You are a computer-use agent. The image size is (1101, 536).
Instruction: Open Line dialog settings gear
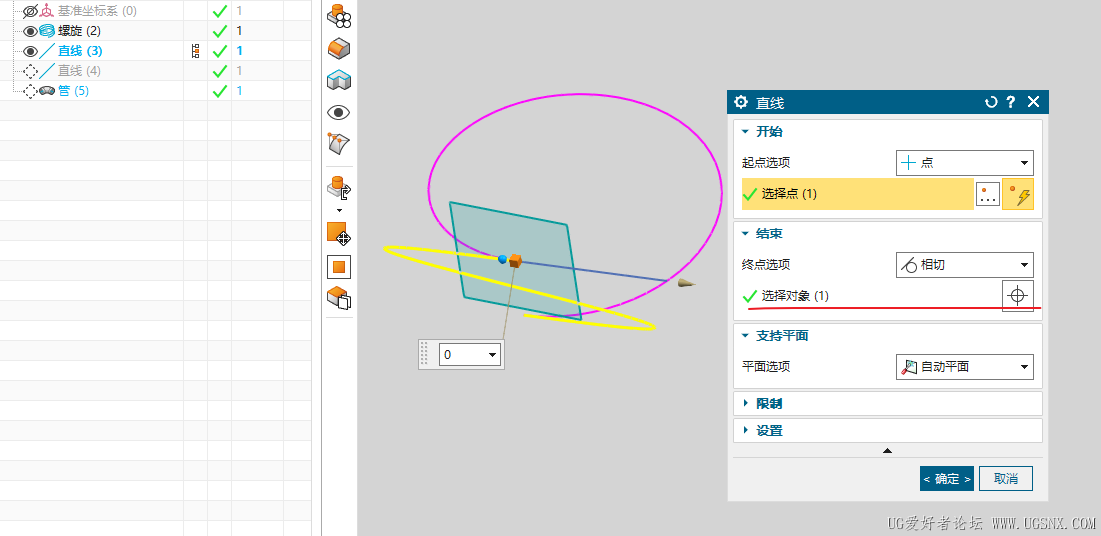coord(741,103)
